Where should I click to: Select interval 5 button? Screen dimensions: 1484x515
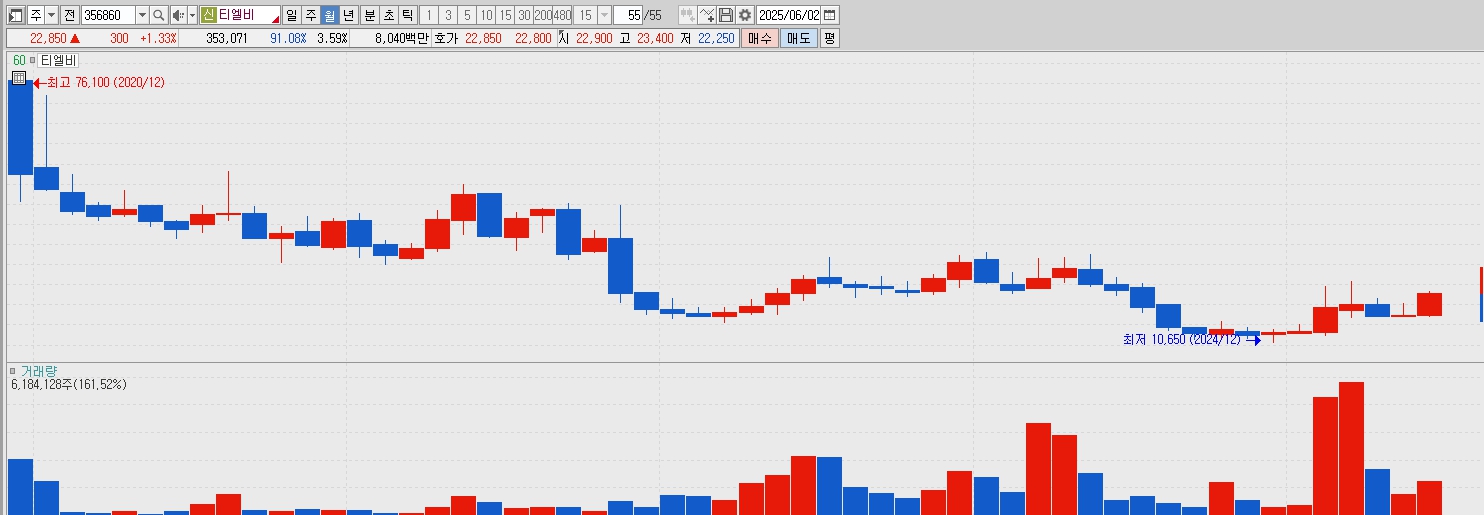[x=466, y=15]
